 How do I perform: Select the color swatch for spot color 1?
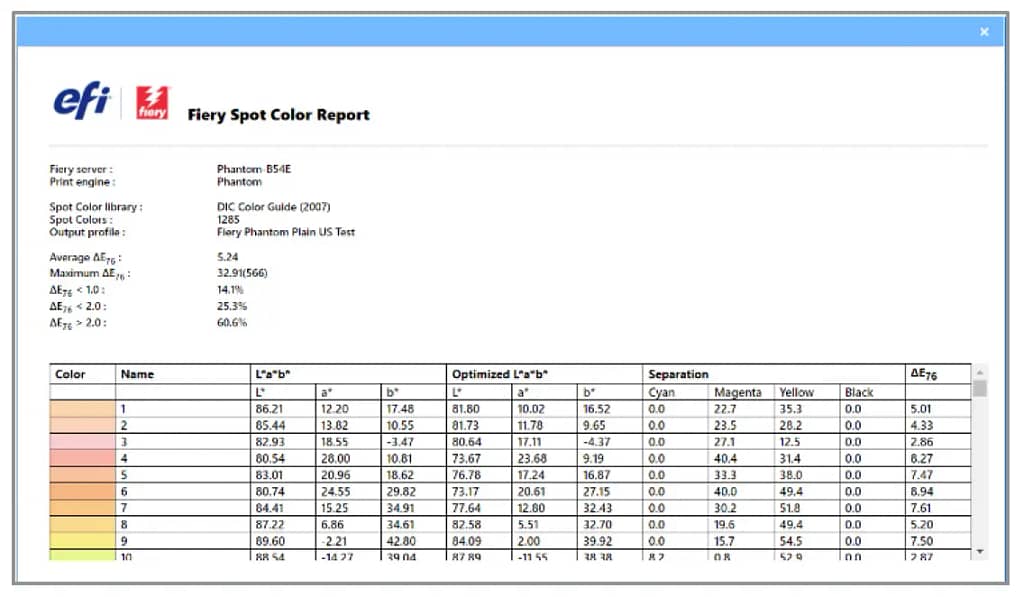(82, 409)
